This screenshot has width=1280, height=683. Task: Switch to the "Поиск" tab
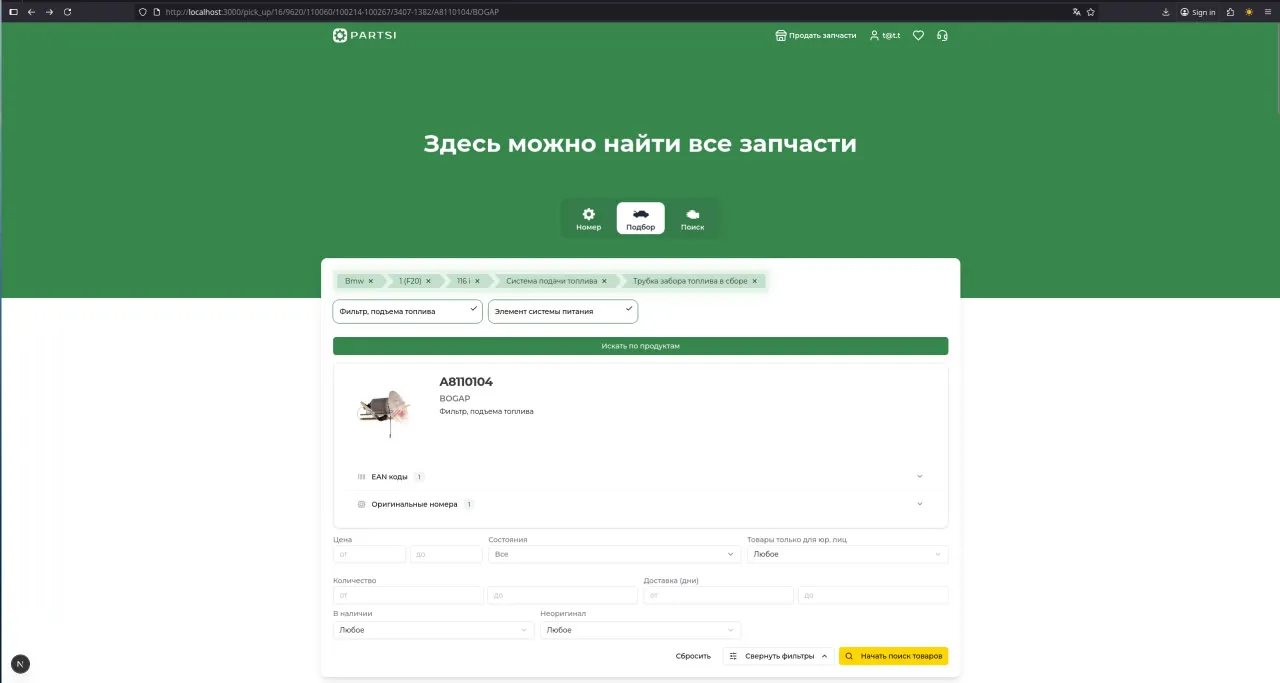[x=692, y=217]
